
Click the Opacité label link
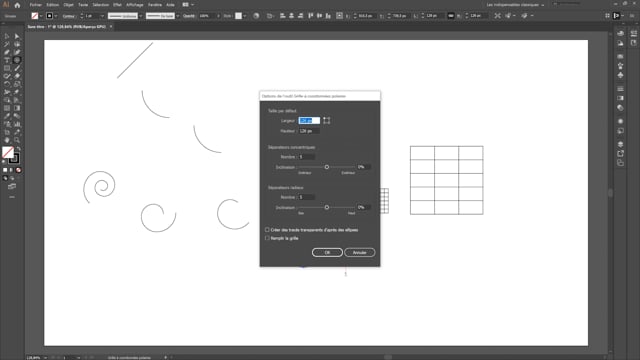click(x=189, y=16)
